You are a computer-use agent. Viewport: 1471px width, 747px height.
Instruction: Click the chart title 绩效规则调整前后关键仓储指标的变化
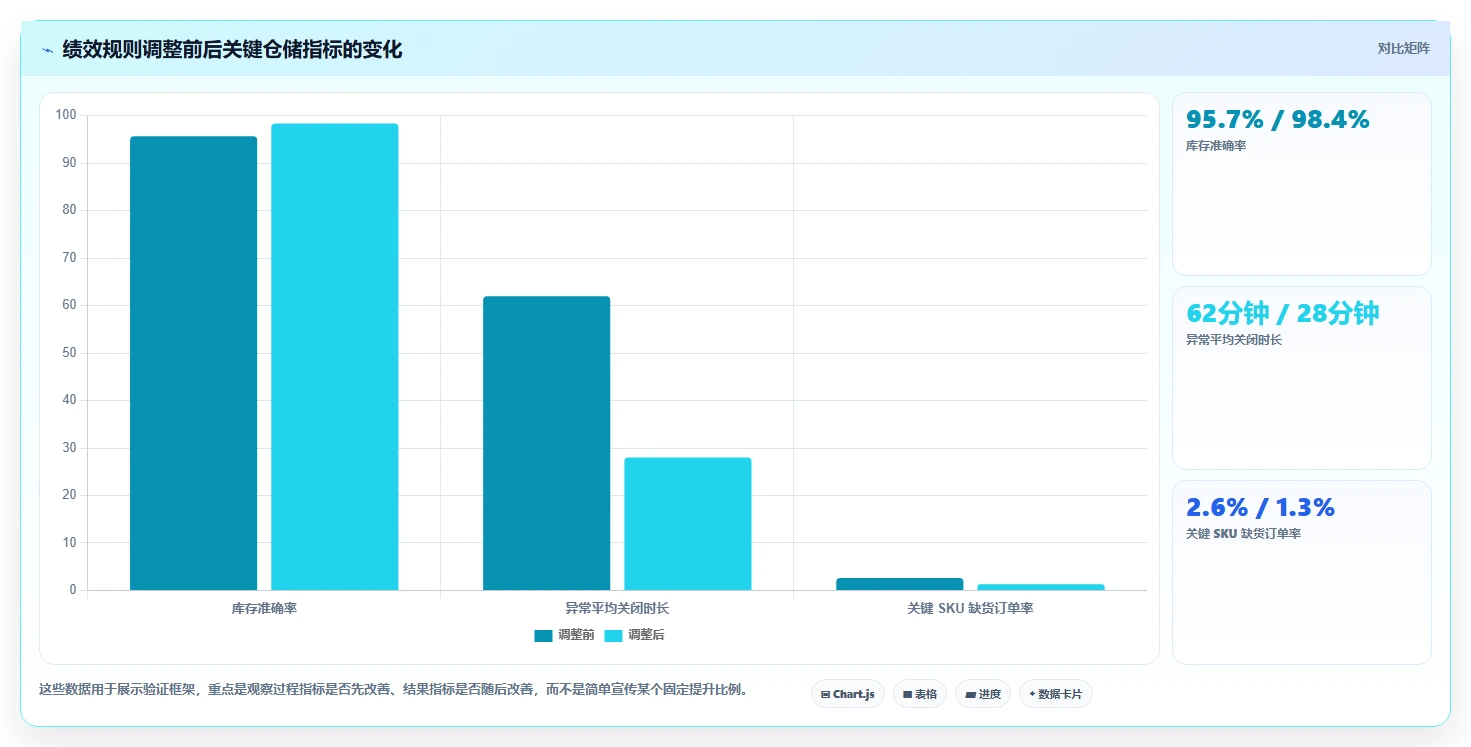232,50
